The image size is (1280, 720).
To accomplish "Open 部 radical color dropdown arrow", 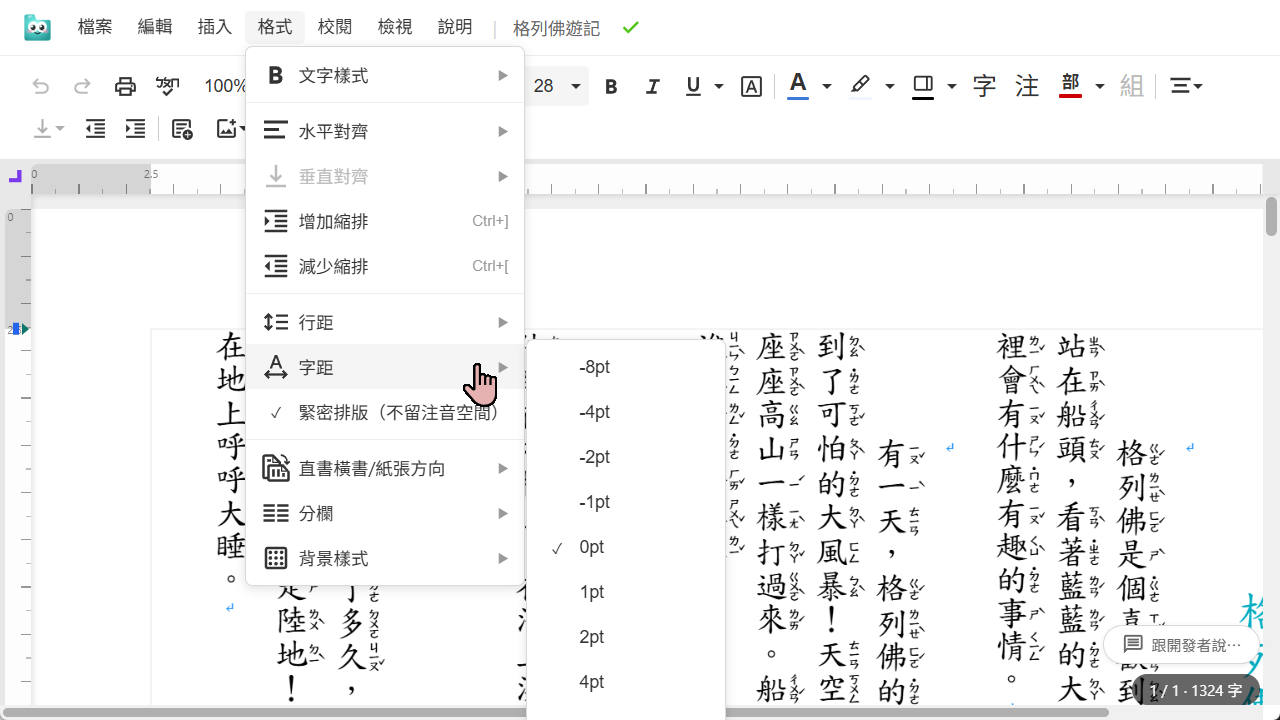I will click(x=1099, y=87).
